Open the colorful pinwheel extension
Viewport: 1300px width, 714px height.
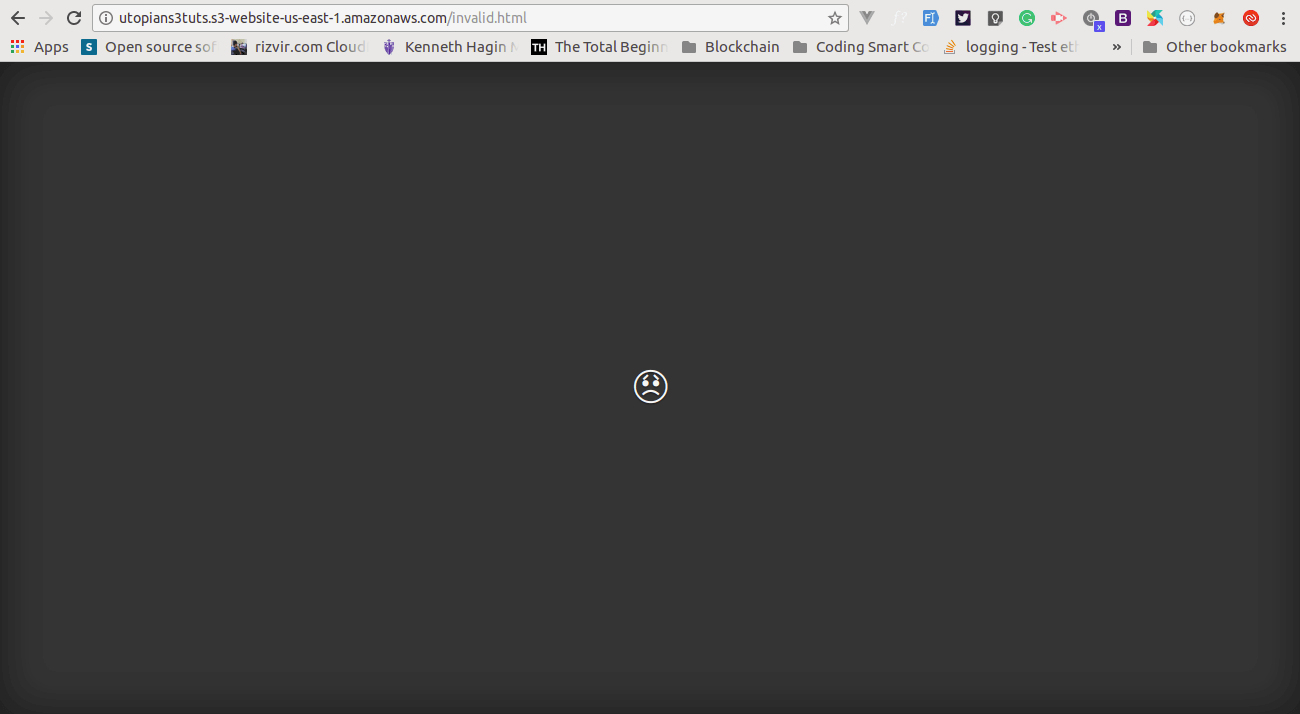click(x=1155, y=18)
